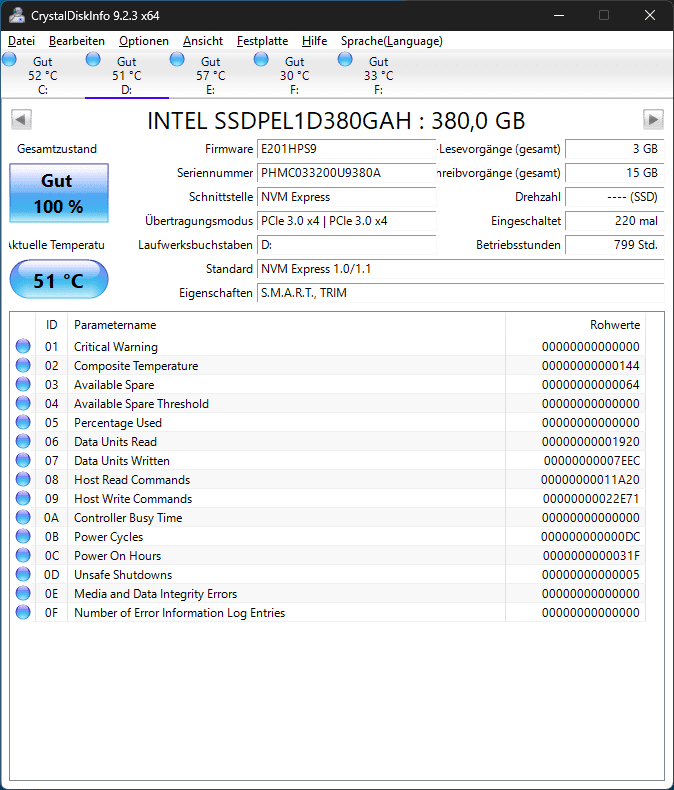Screen dimensions: 674x790
Task: Open the Hilfe menu
Action: click(314, 41)
